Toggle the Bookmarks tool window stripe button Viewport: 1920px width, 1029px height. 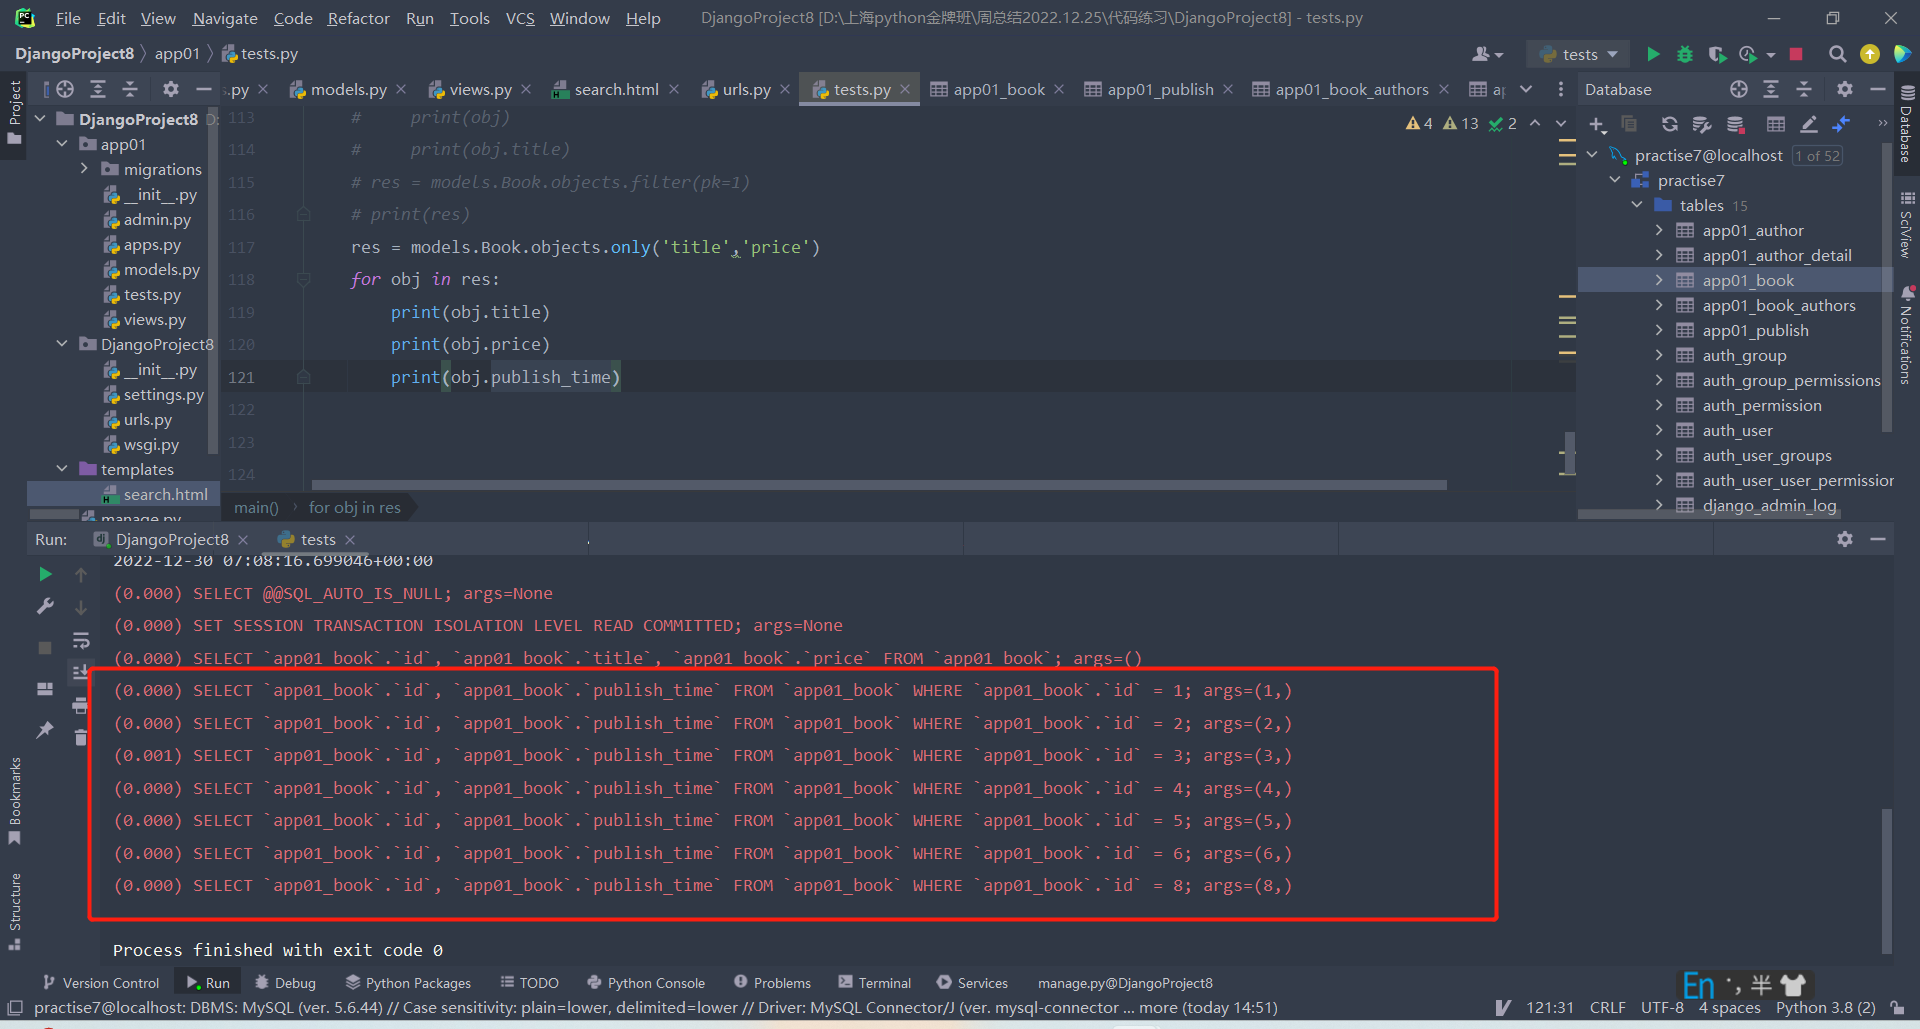click(15, 800)
